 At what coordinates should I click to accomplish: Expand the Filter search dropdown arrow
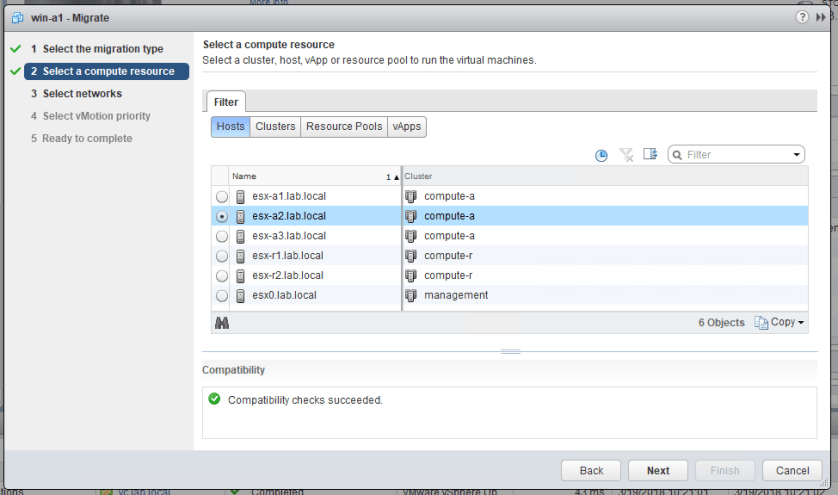coord(797,155)
